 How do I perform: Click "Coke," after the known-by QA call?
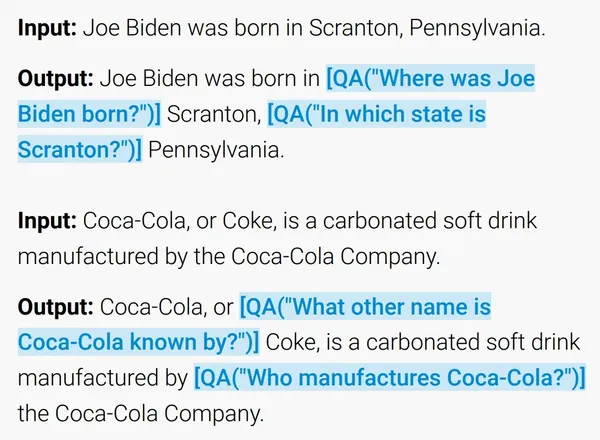(x=293, y=342)
